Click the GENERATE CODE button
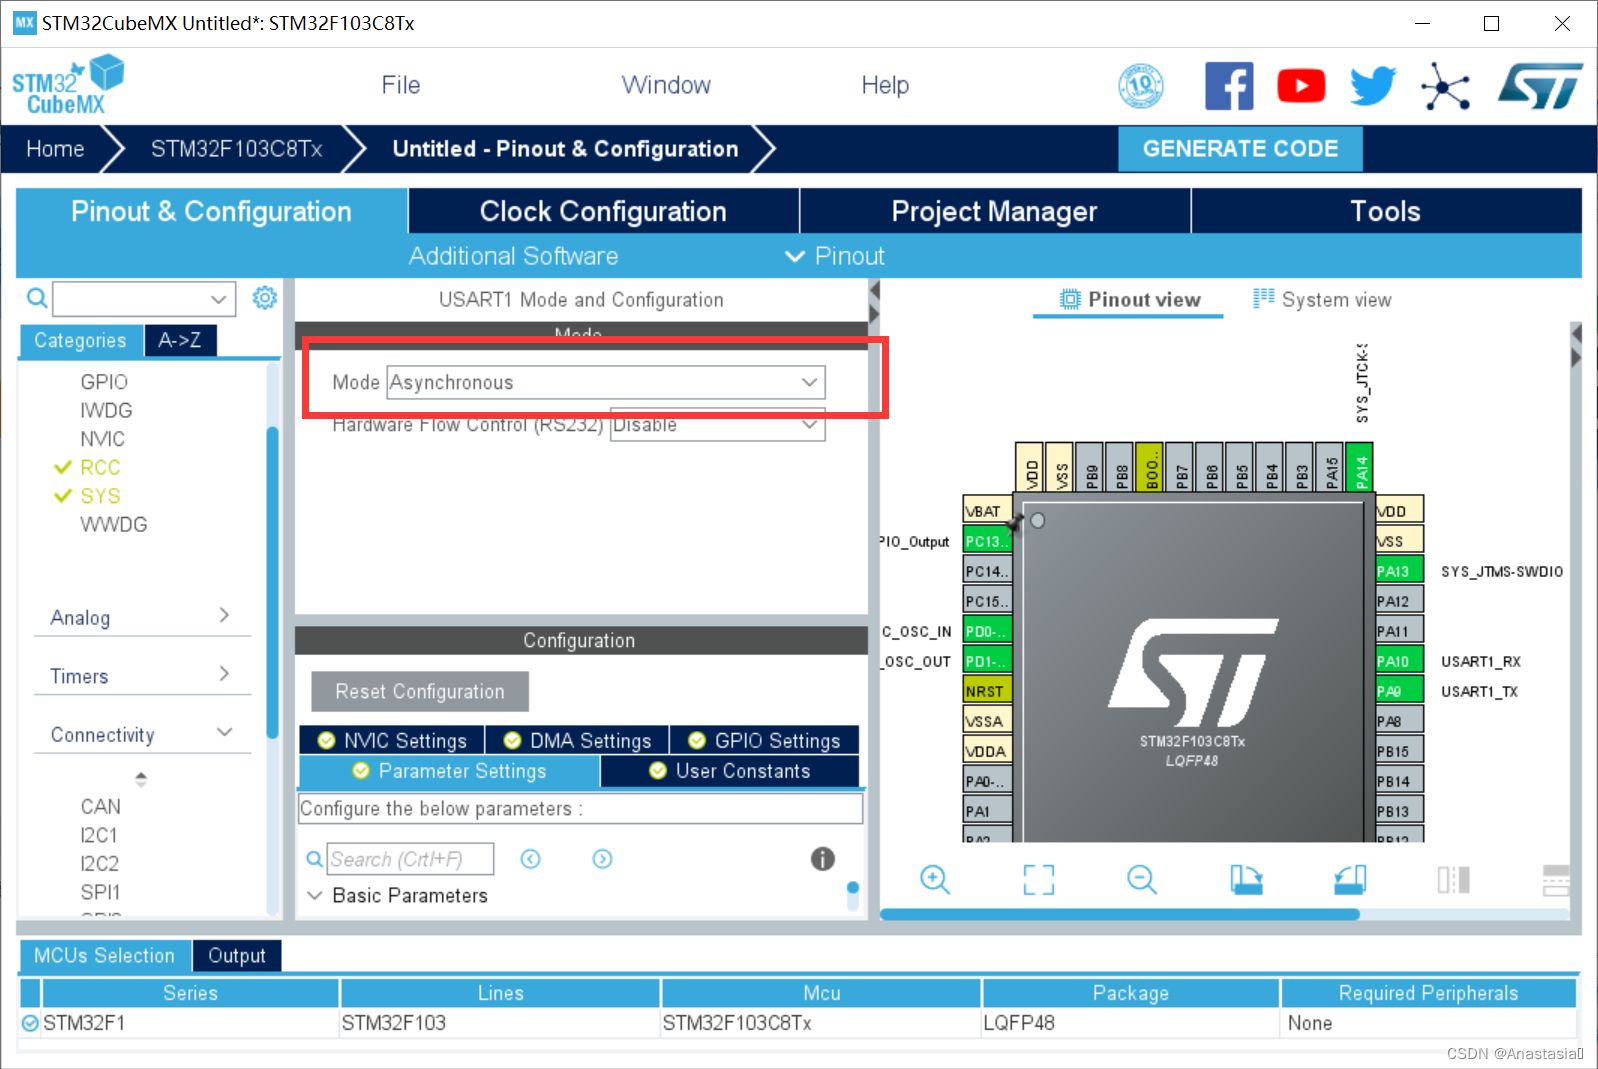 tap(1240, 148)
